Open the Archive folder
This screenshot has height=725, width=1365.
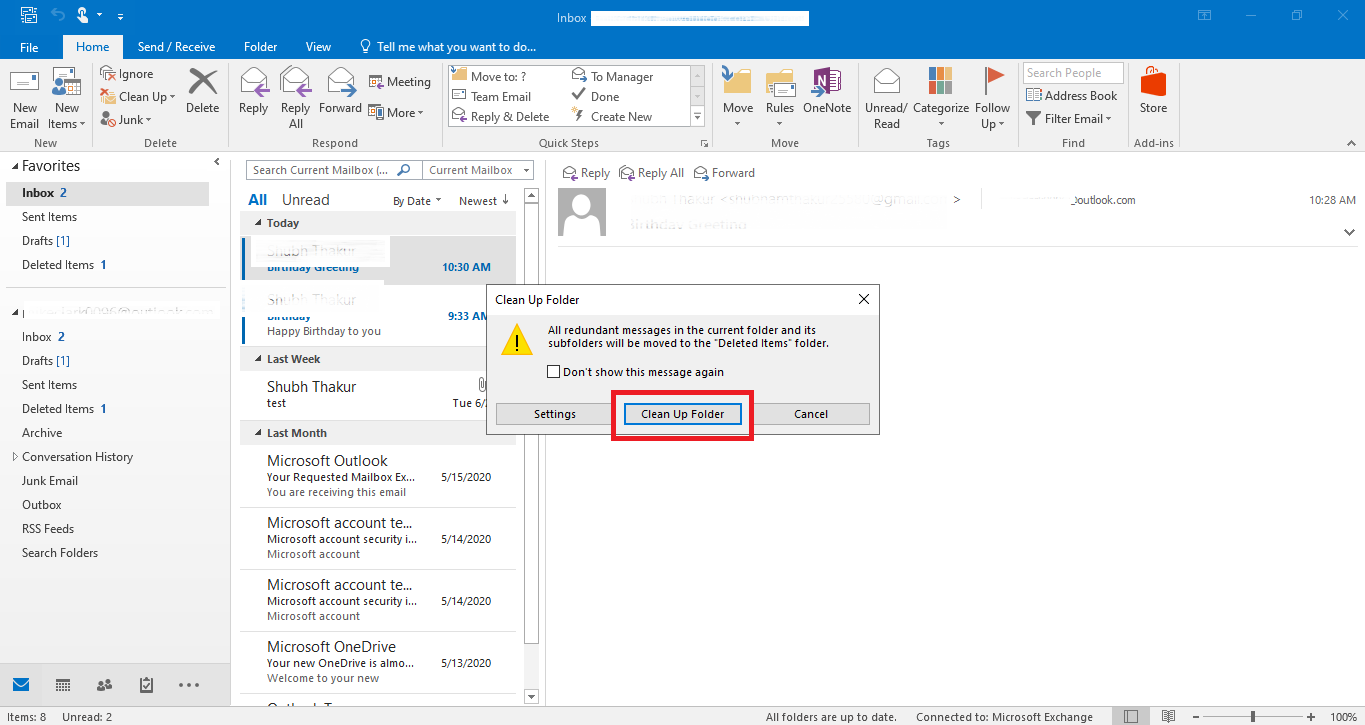42,433
